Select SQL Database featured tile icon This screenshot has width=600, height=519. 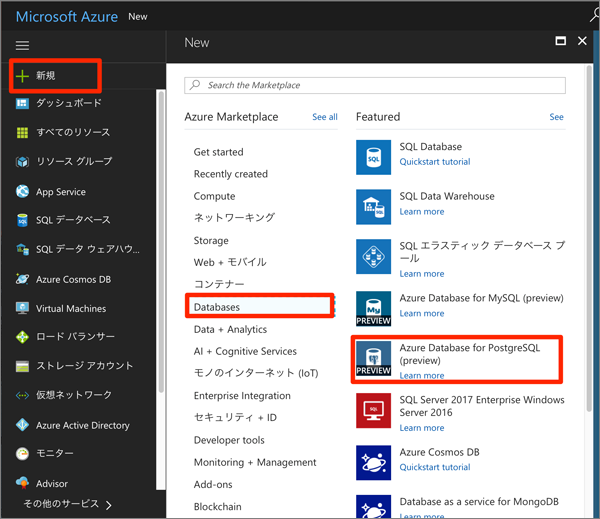[373, 157]
